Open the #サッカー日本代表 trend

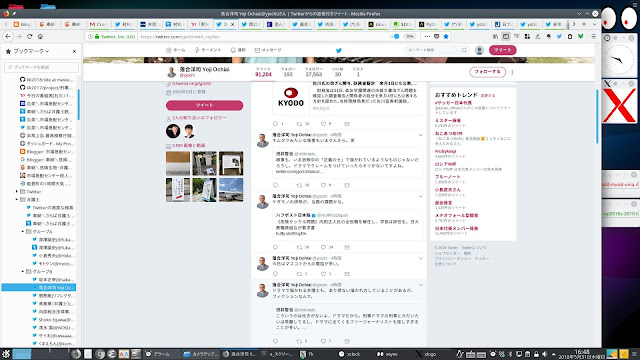[x=453, y=103]
